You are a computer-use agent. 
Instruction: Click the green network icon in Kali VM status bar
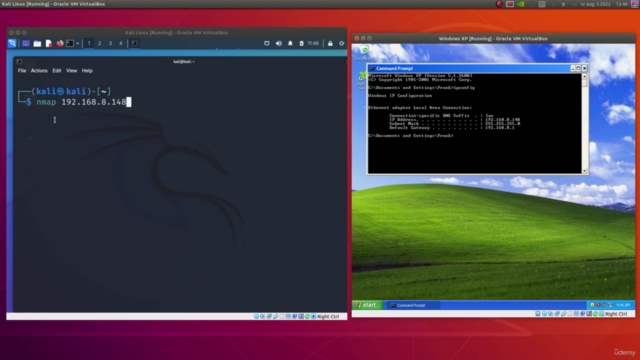(x=307, y=316)
